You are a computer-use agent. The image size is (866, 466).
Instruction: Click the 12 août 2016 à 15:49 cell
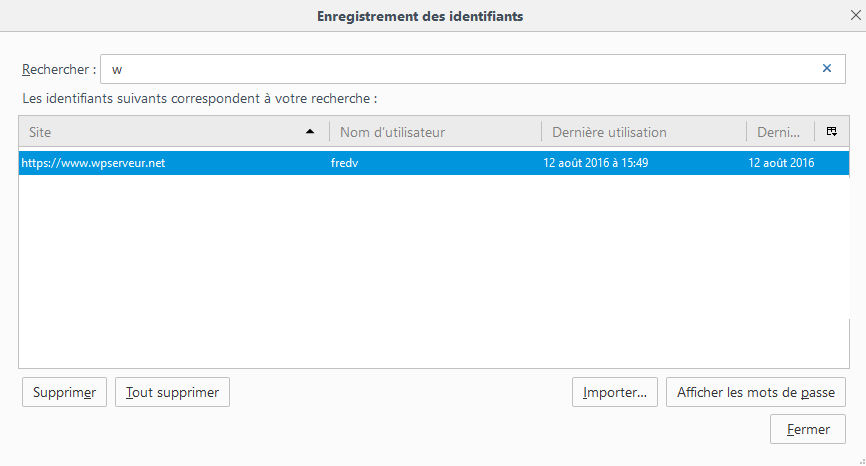pyautogui.click(x=596, y=163)
